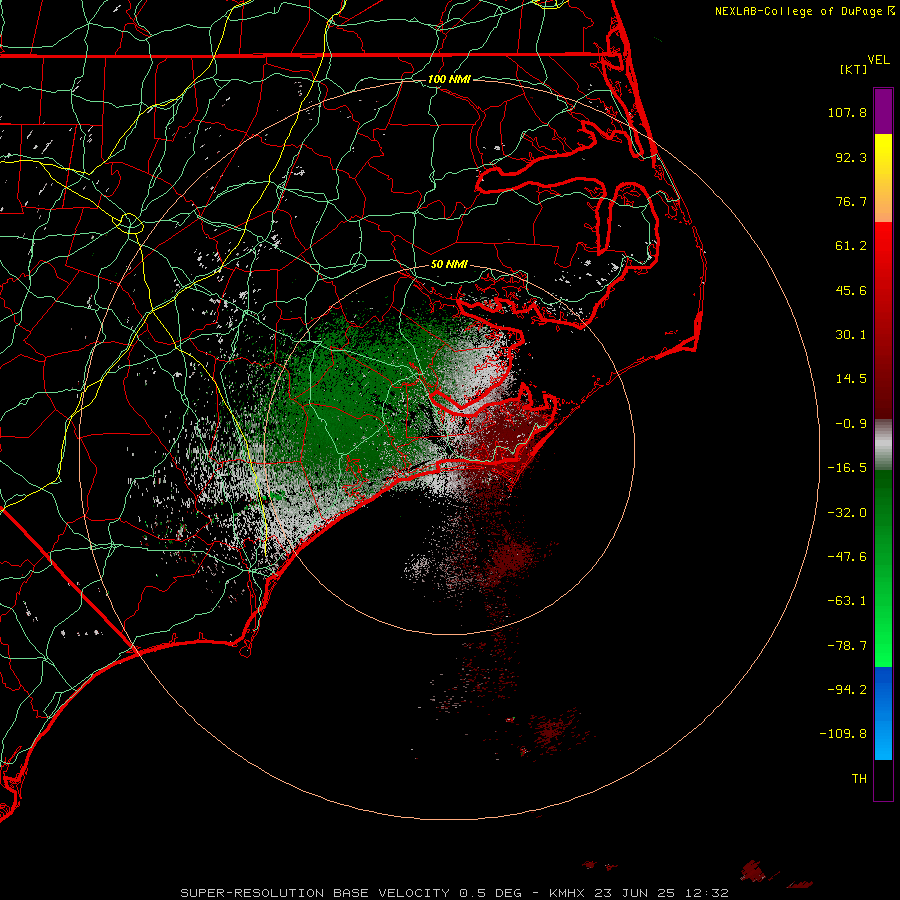Click the 92.3 velocity scale label

tap(851, 157)
